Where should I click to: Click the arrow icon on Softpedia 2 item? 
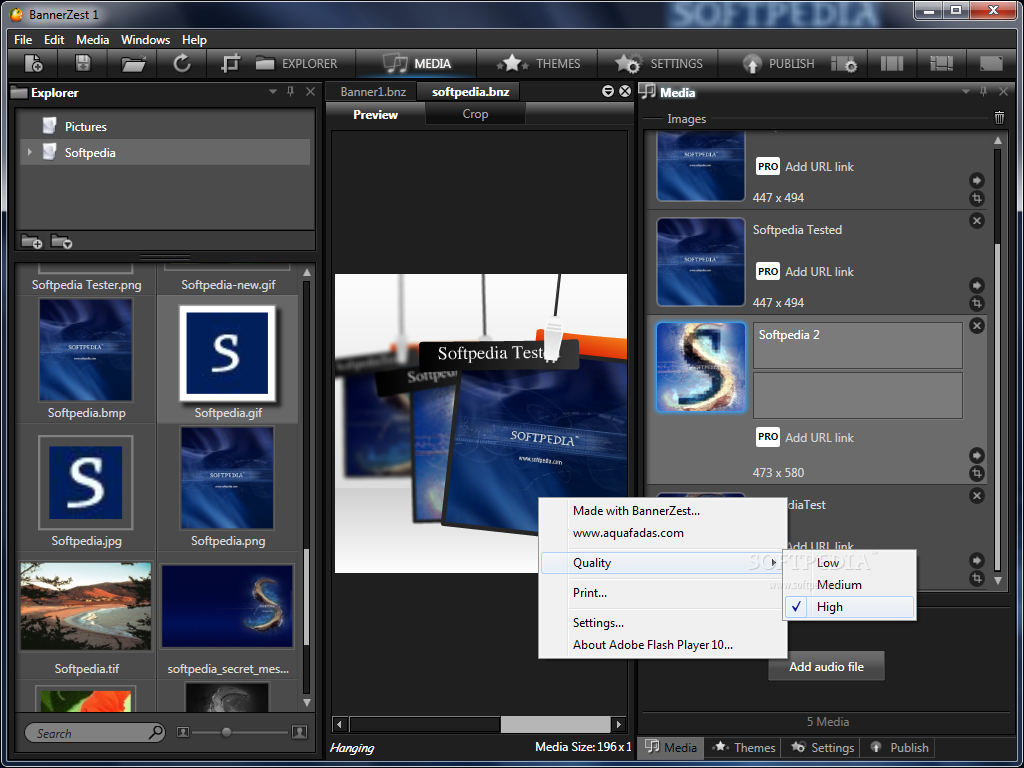point(976,455)
